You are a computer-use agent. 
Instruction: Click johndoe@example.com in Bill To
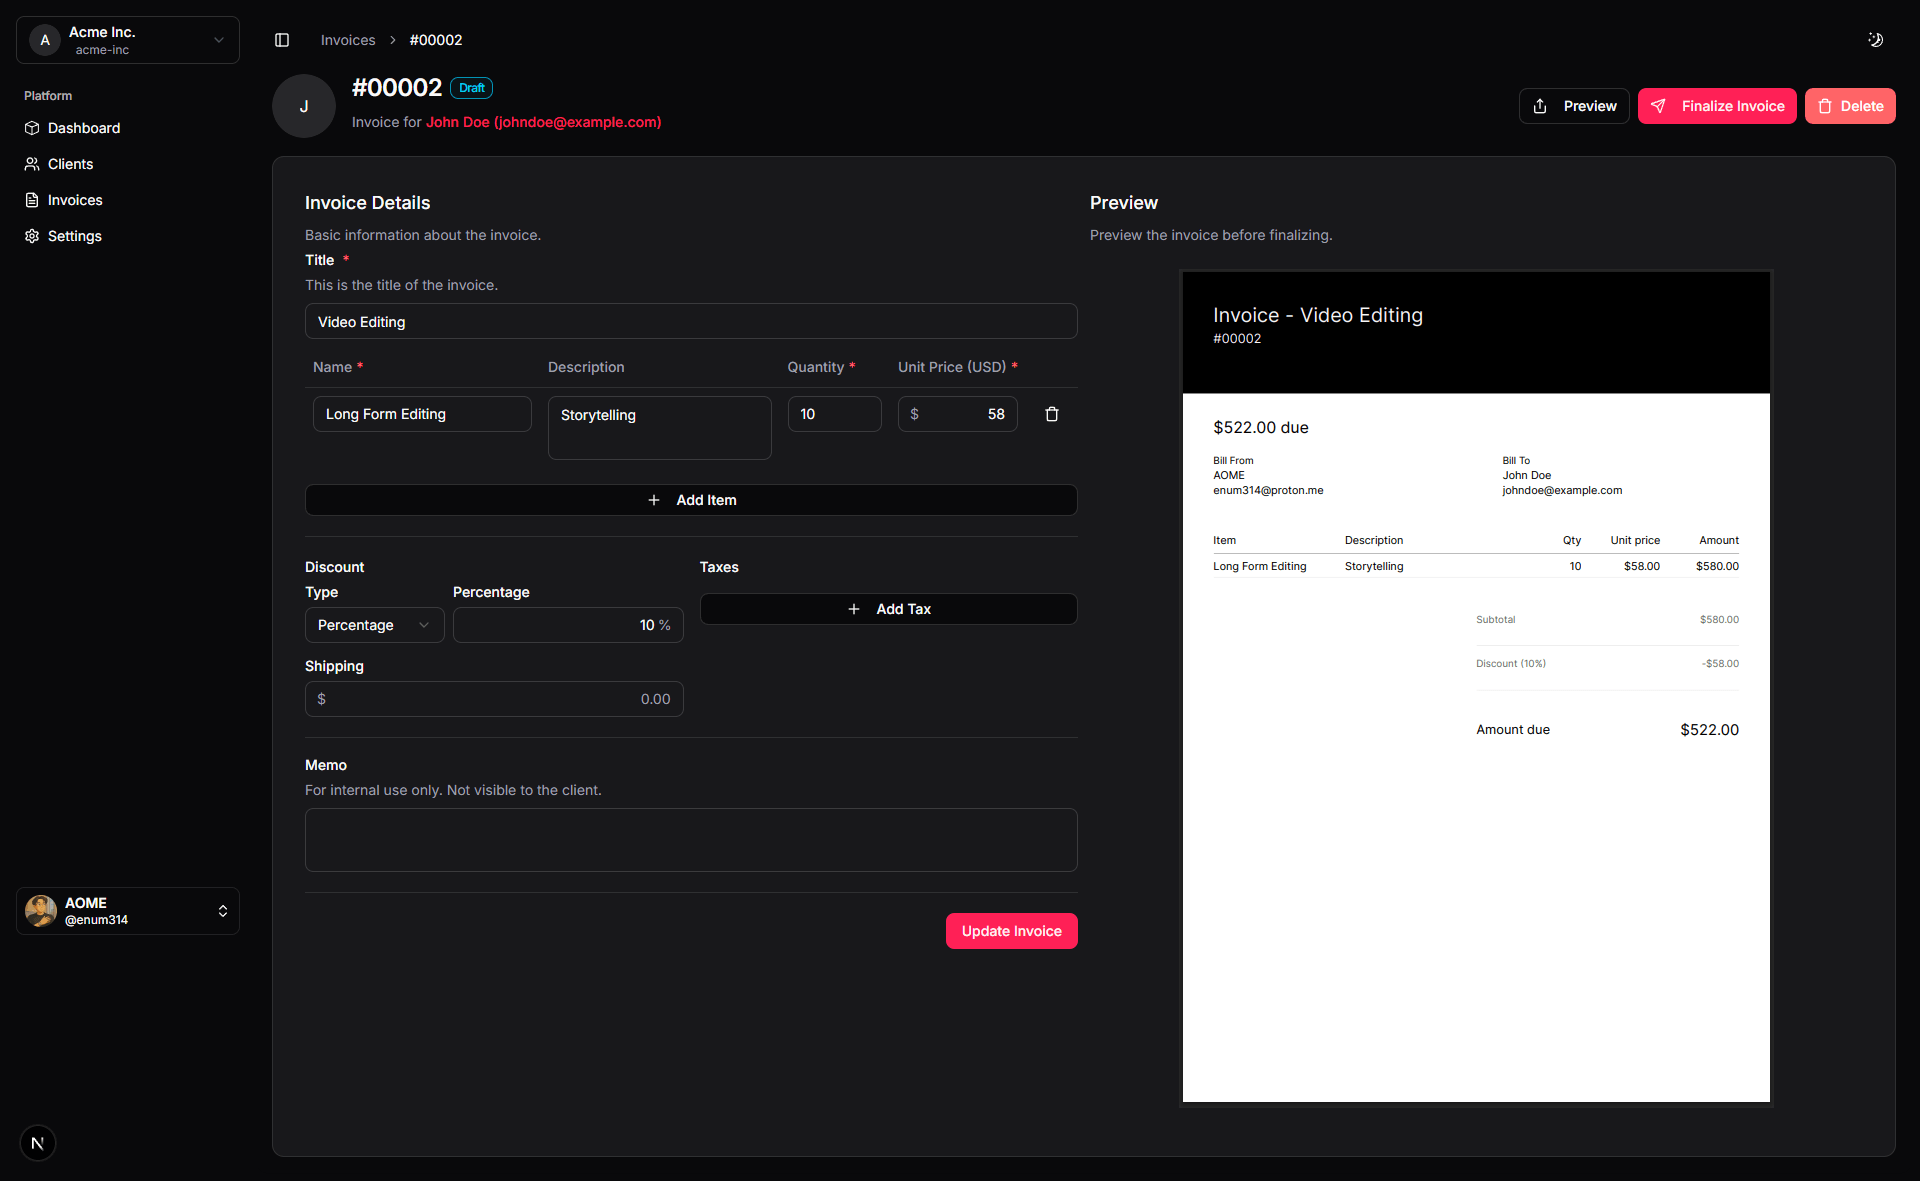(x=1562, y=491)
